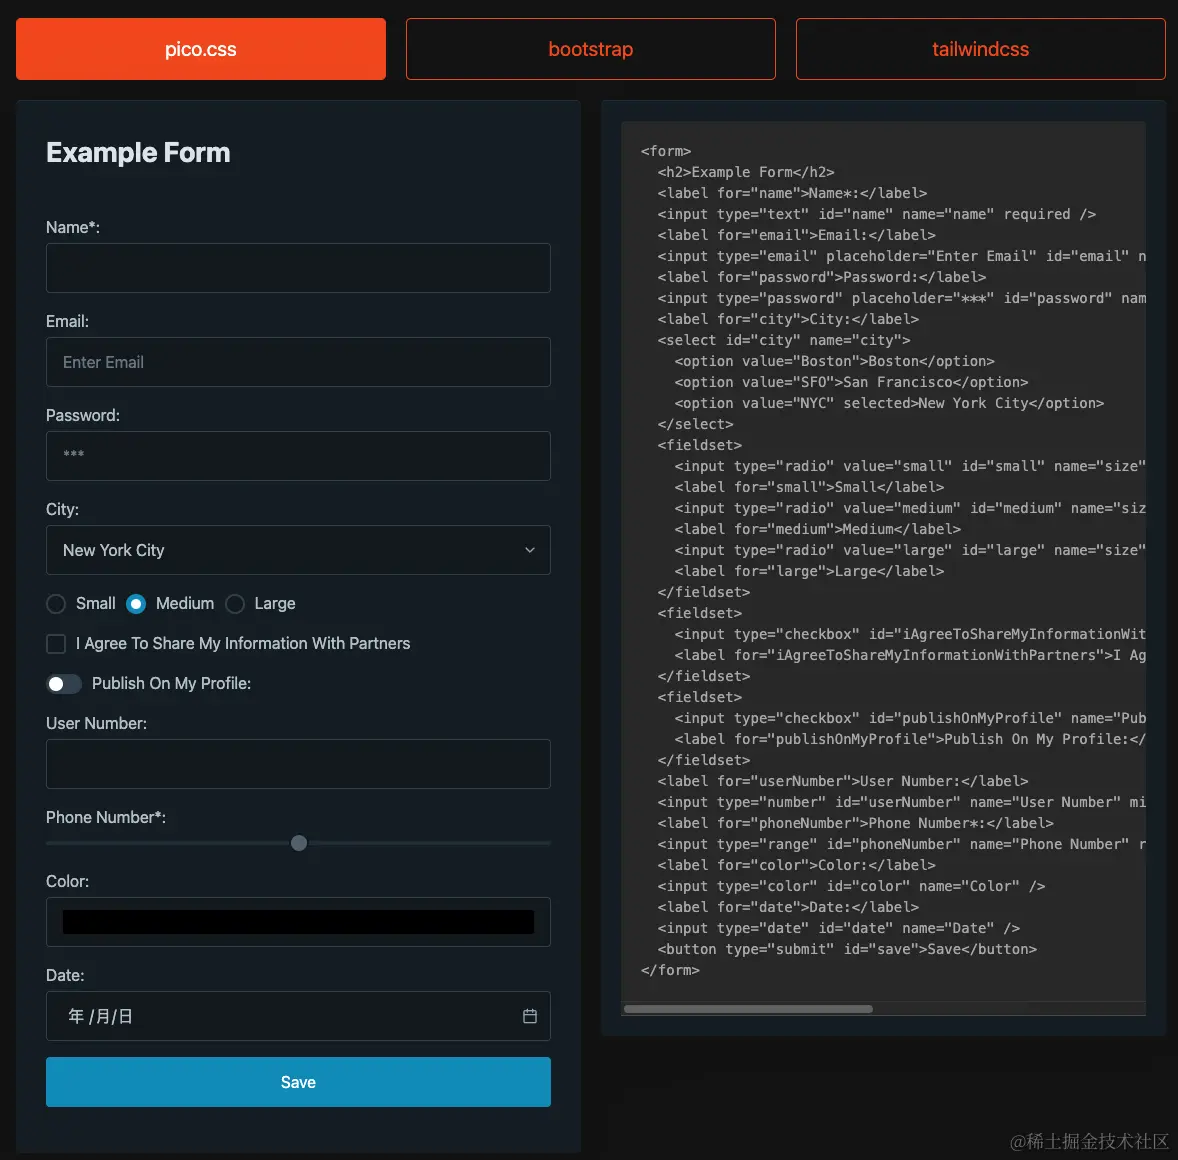Click the Date input field placeholder
The height and width of the screenshot is (1160, 1178).
[101, 1017]
